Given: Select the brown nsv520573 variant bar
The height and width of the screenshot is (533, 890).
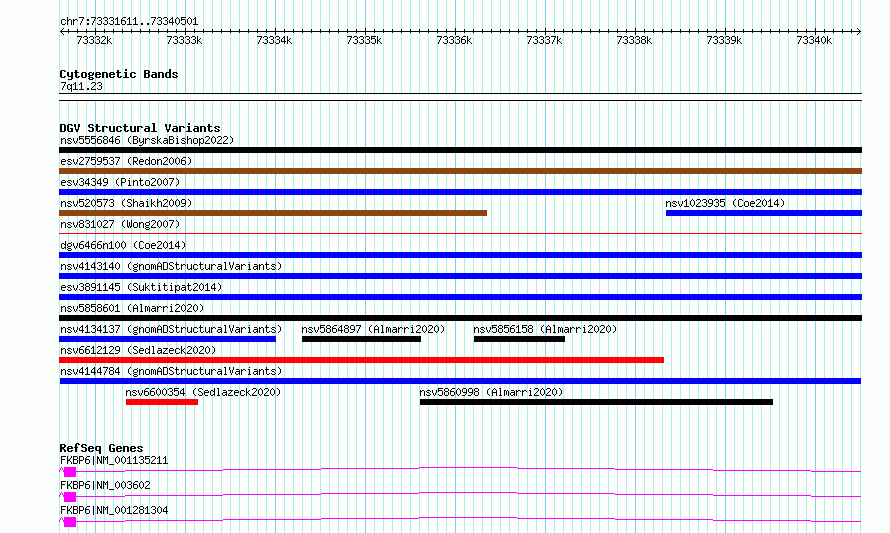Looking at the screenshot, I should 273,213.
